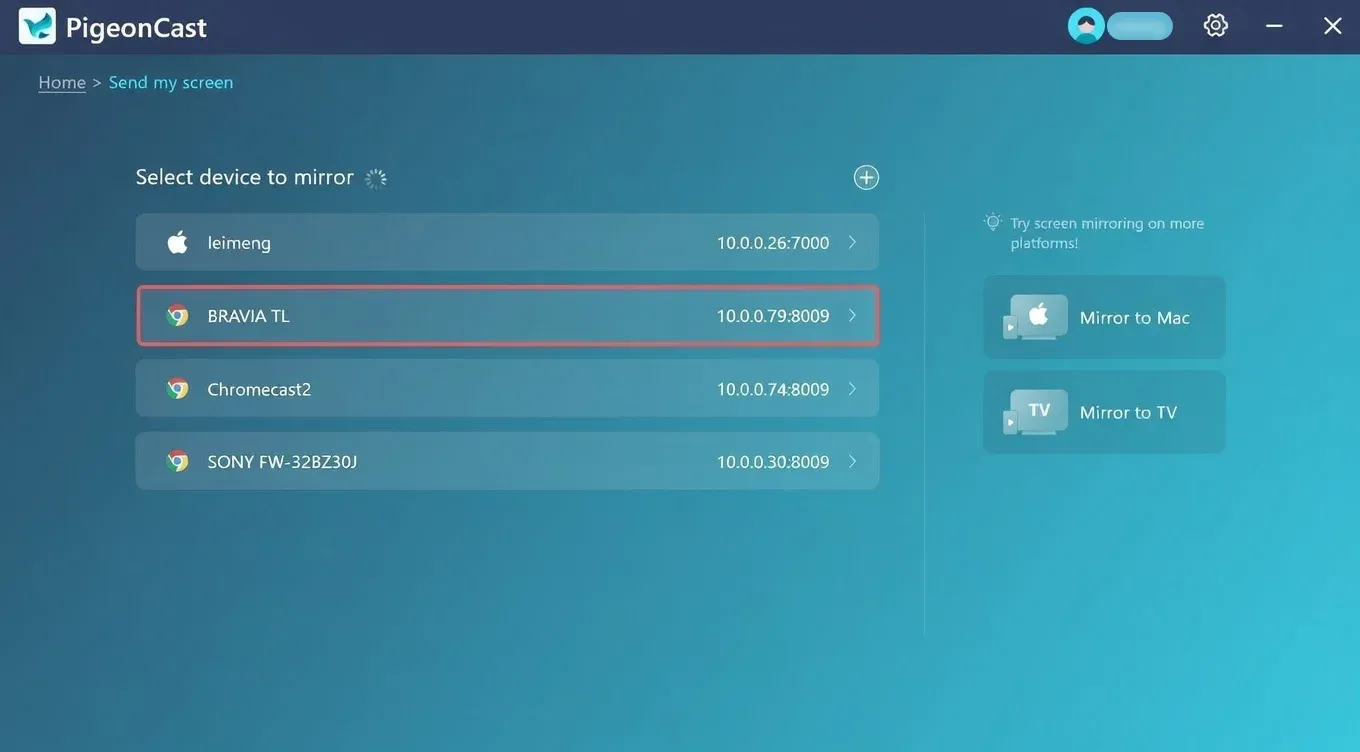
Task: Select the BRAVIA TL device name
Action: [249, 316]
